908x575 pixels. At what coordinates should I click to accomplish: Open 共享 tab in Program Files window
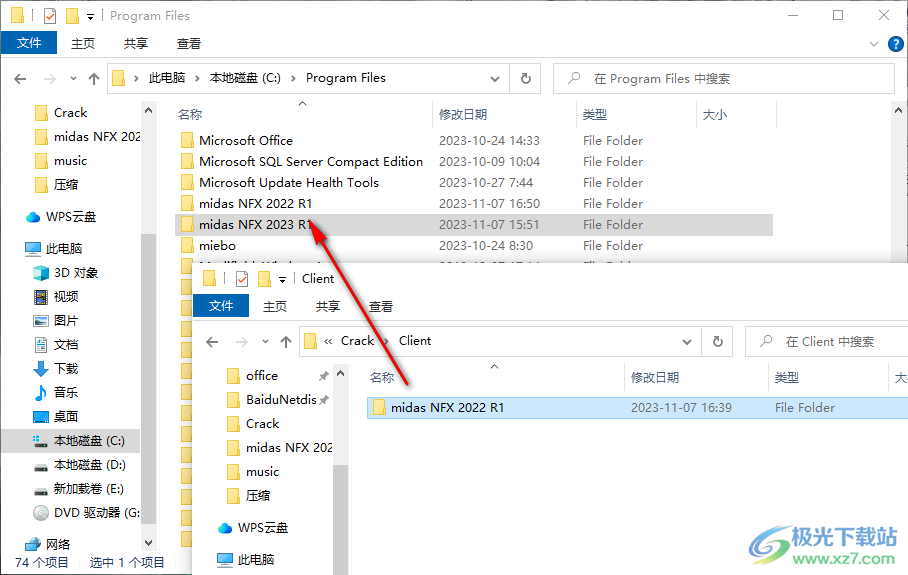coord(136,43)
